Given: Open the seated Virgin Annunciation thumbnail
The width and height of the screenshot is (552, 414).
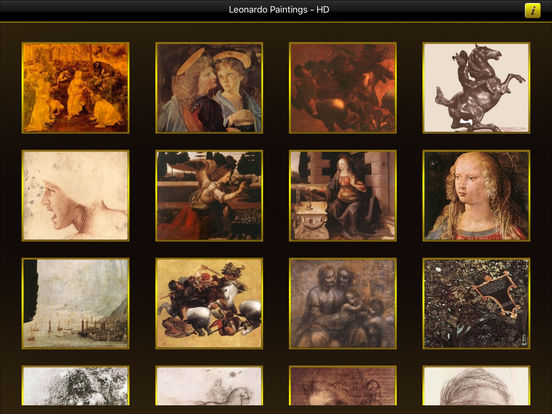Looking at the screenshot, I should tap(343, 196).
